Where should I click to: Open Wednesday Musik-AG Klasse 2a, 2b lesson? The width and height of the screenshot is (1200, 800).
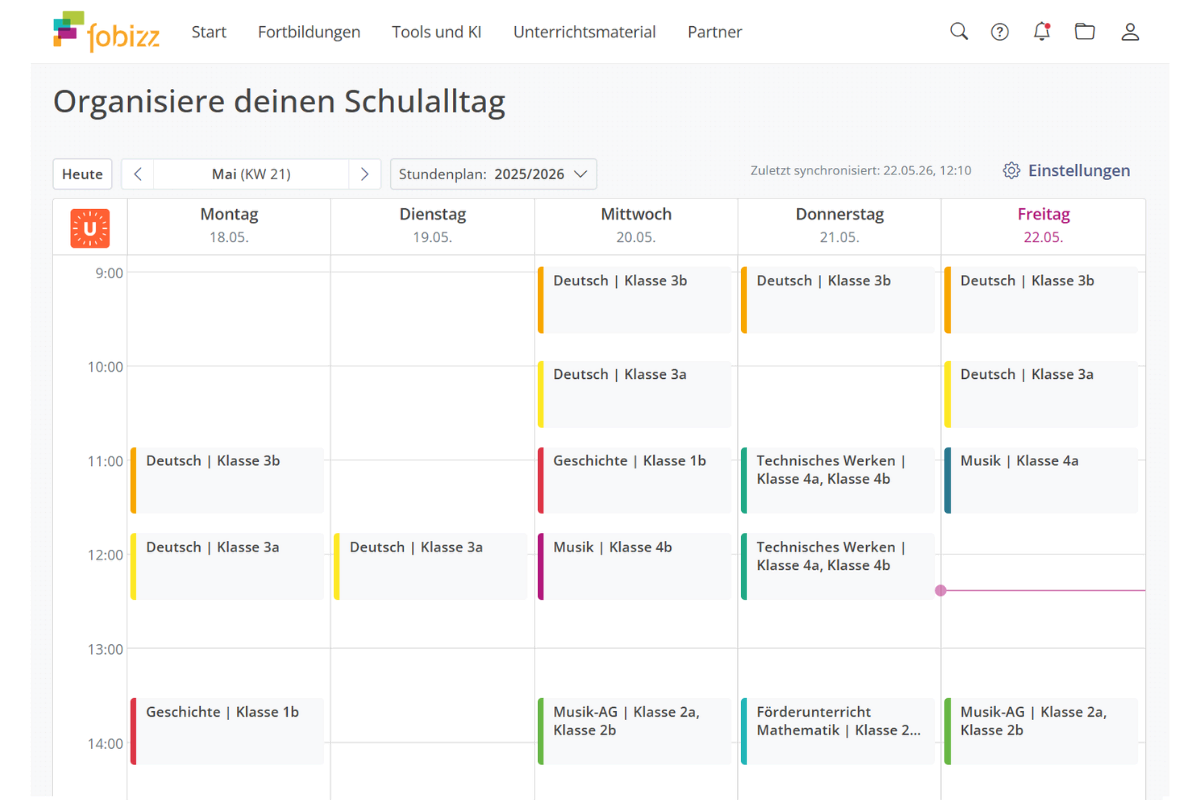[x=634, y=731]
